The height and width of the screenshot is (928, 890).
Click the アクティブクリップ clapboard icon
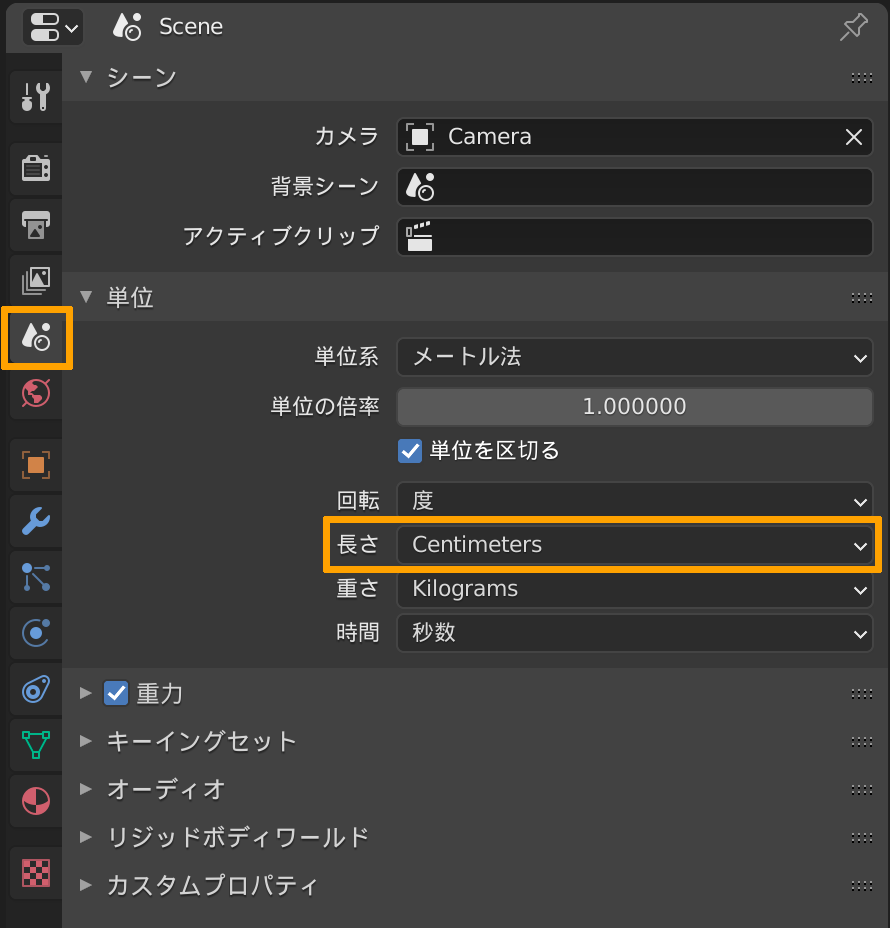point(420,237)
